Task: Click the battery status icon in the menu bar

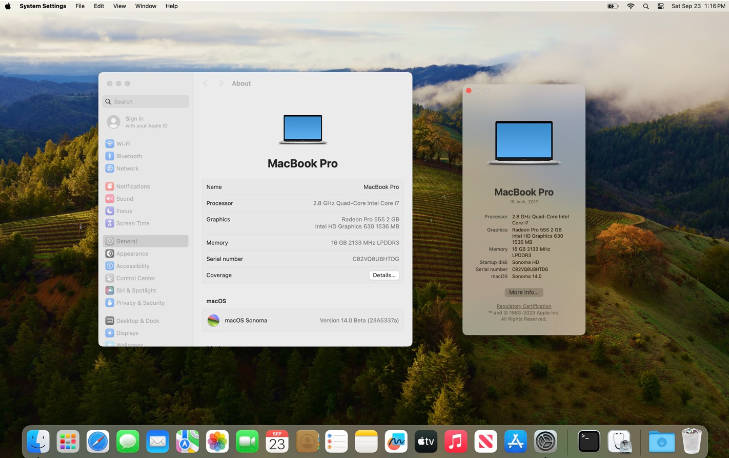Action: [613, 6]
